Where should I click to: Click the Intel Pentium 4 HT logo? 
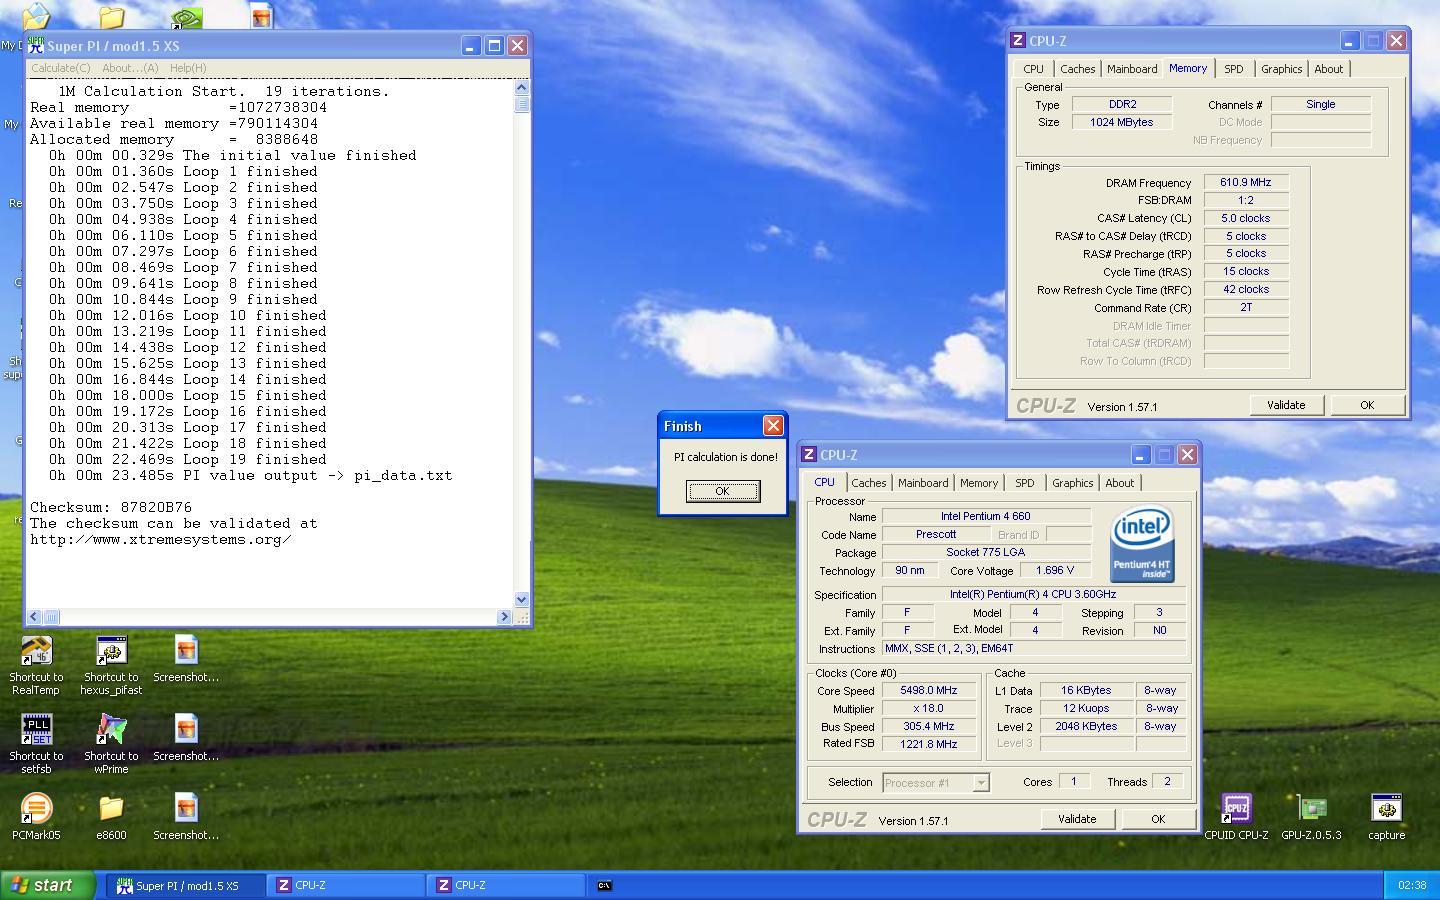click(x=1141, y=544)
